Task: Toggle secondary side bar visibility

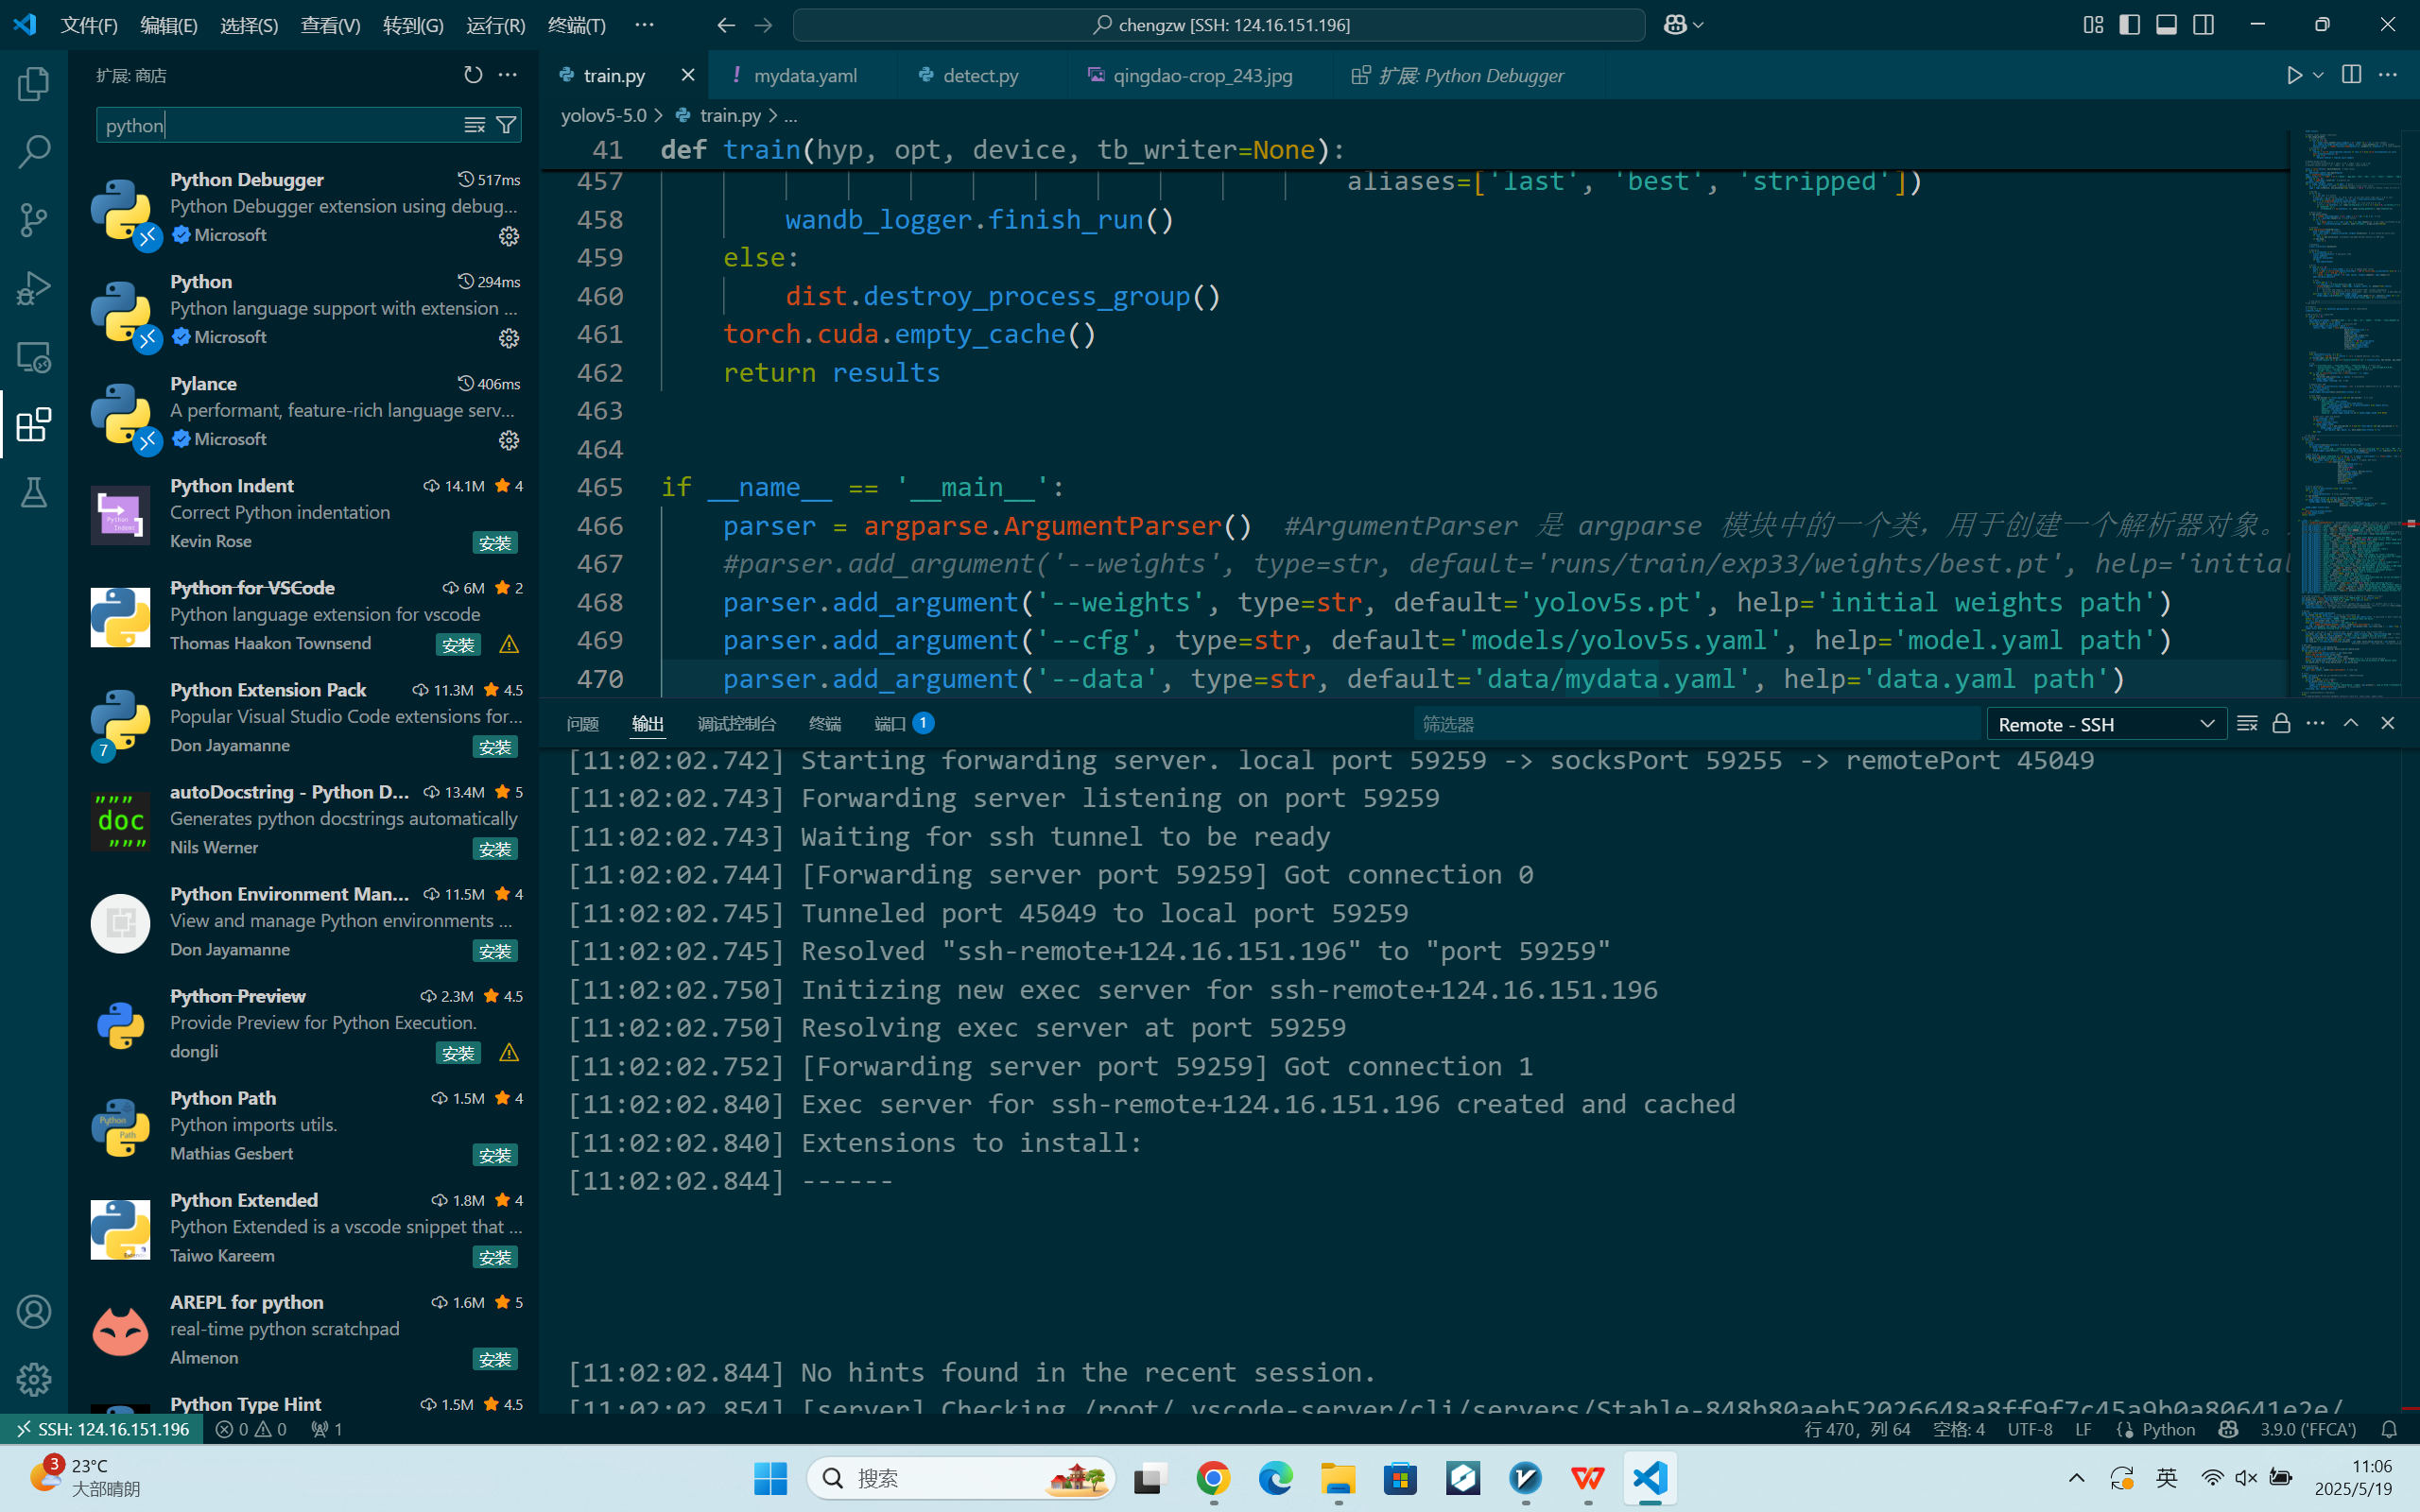Action: coord(2203,25)
